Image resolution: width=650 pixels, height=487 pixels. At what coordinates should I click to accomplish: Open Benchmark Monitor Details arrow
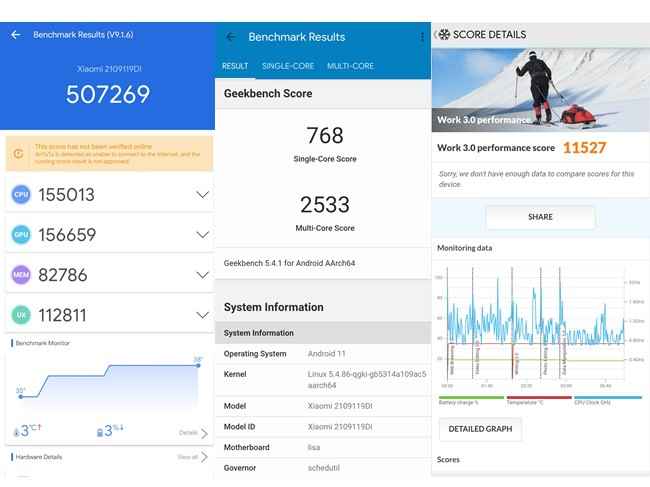[204, 434]
